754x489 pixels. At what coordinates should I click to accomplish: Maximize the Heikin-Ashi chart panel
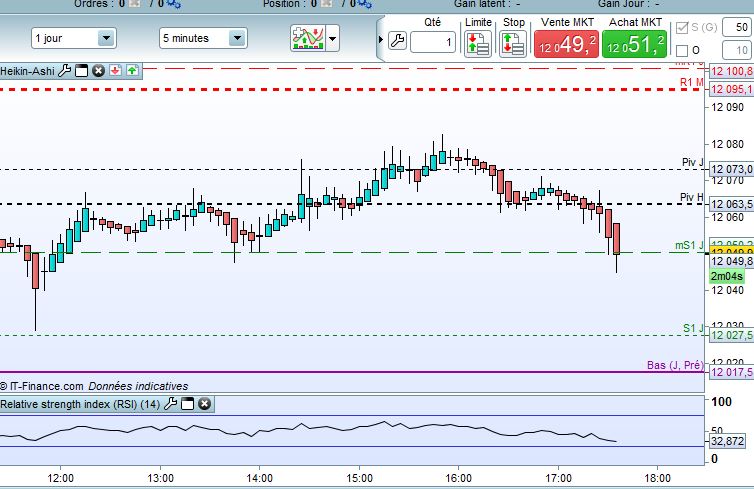tap(82, 71)
